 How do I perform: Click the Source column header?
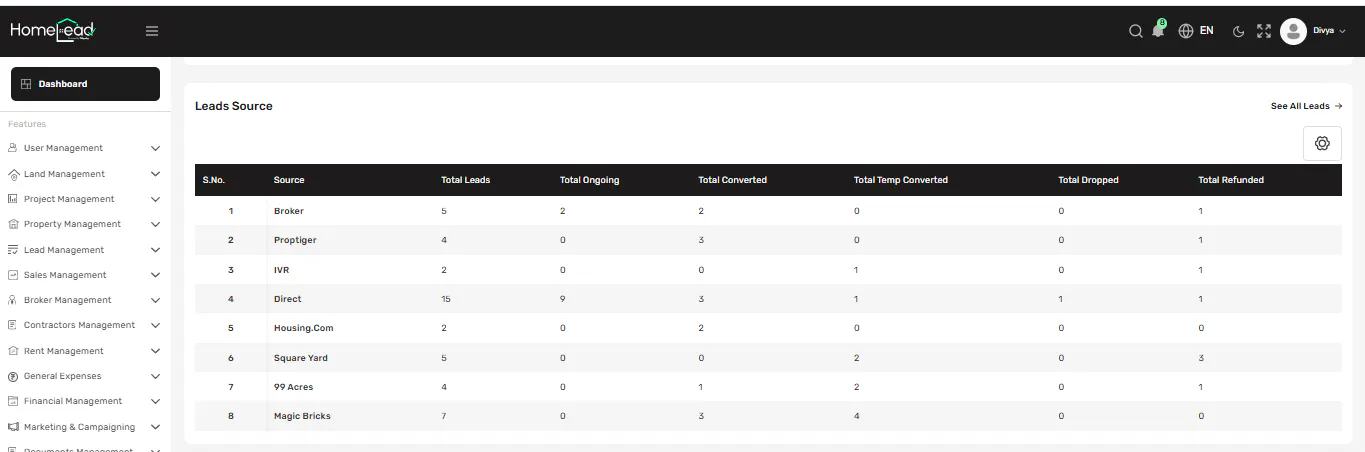pyautogui.click(x=289, y=180)
